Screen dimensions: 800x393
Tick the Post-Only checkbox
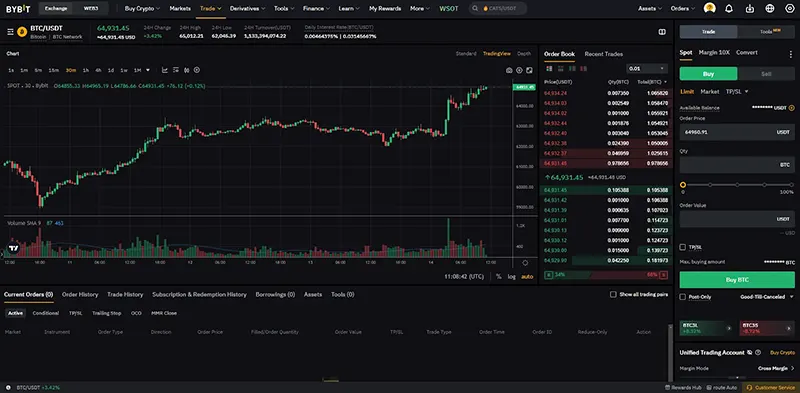(683, 297)
